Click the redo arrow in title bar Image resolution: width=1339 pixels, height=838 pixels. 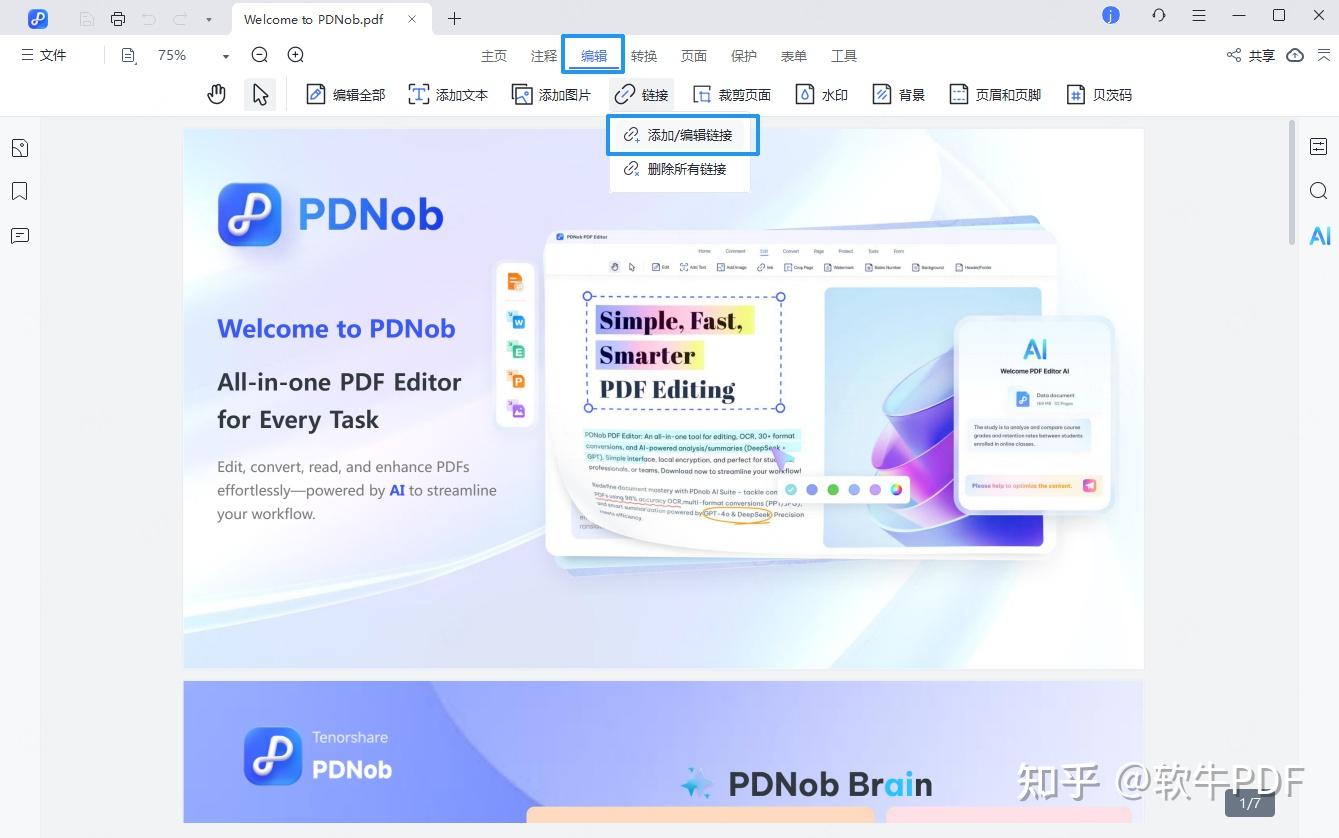[x=180, y=18]
